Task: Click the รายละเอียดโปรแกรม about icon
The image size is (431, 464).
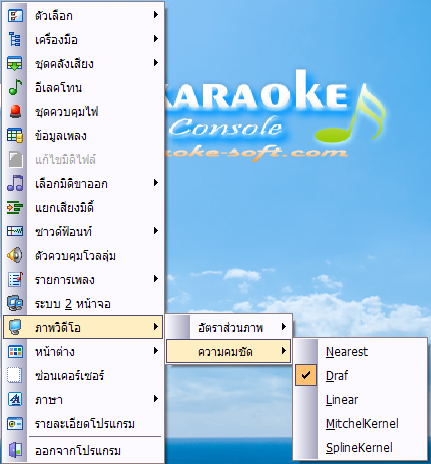Action: pyautogui.click(x=15, y=423)
